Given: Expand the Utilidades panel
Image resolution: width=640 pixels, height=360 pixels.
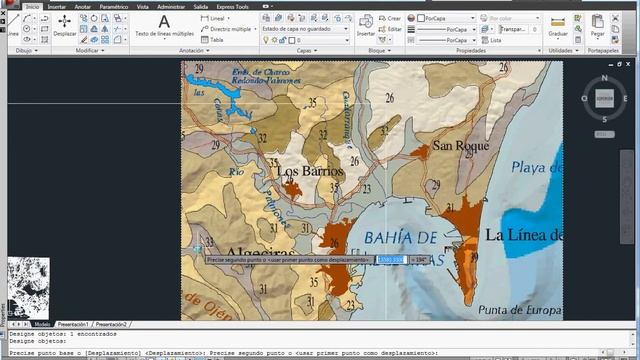Looking at the screenshot, I should 564,51.
